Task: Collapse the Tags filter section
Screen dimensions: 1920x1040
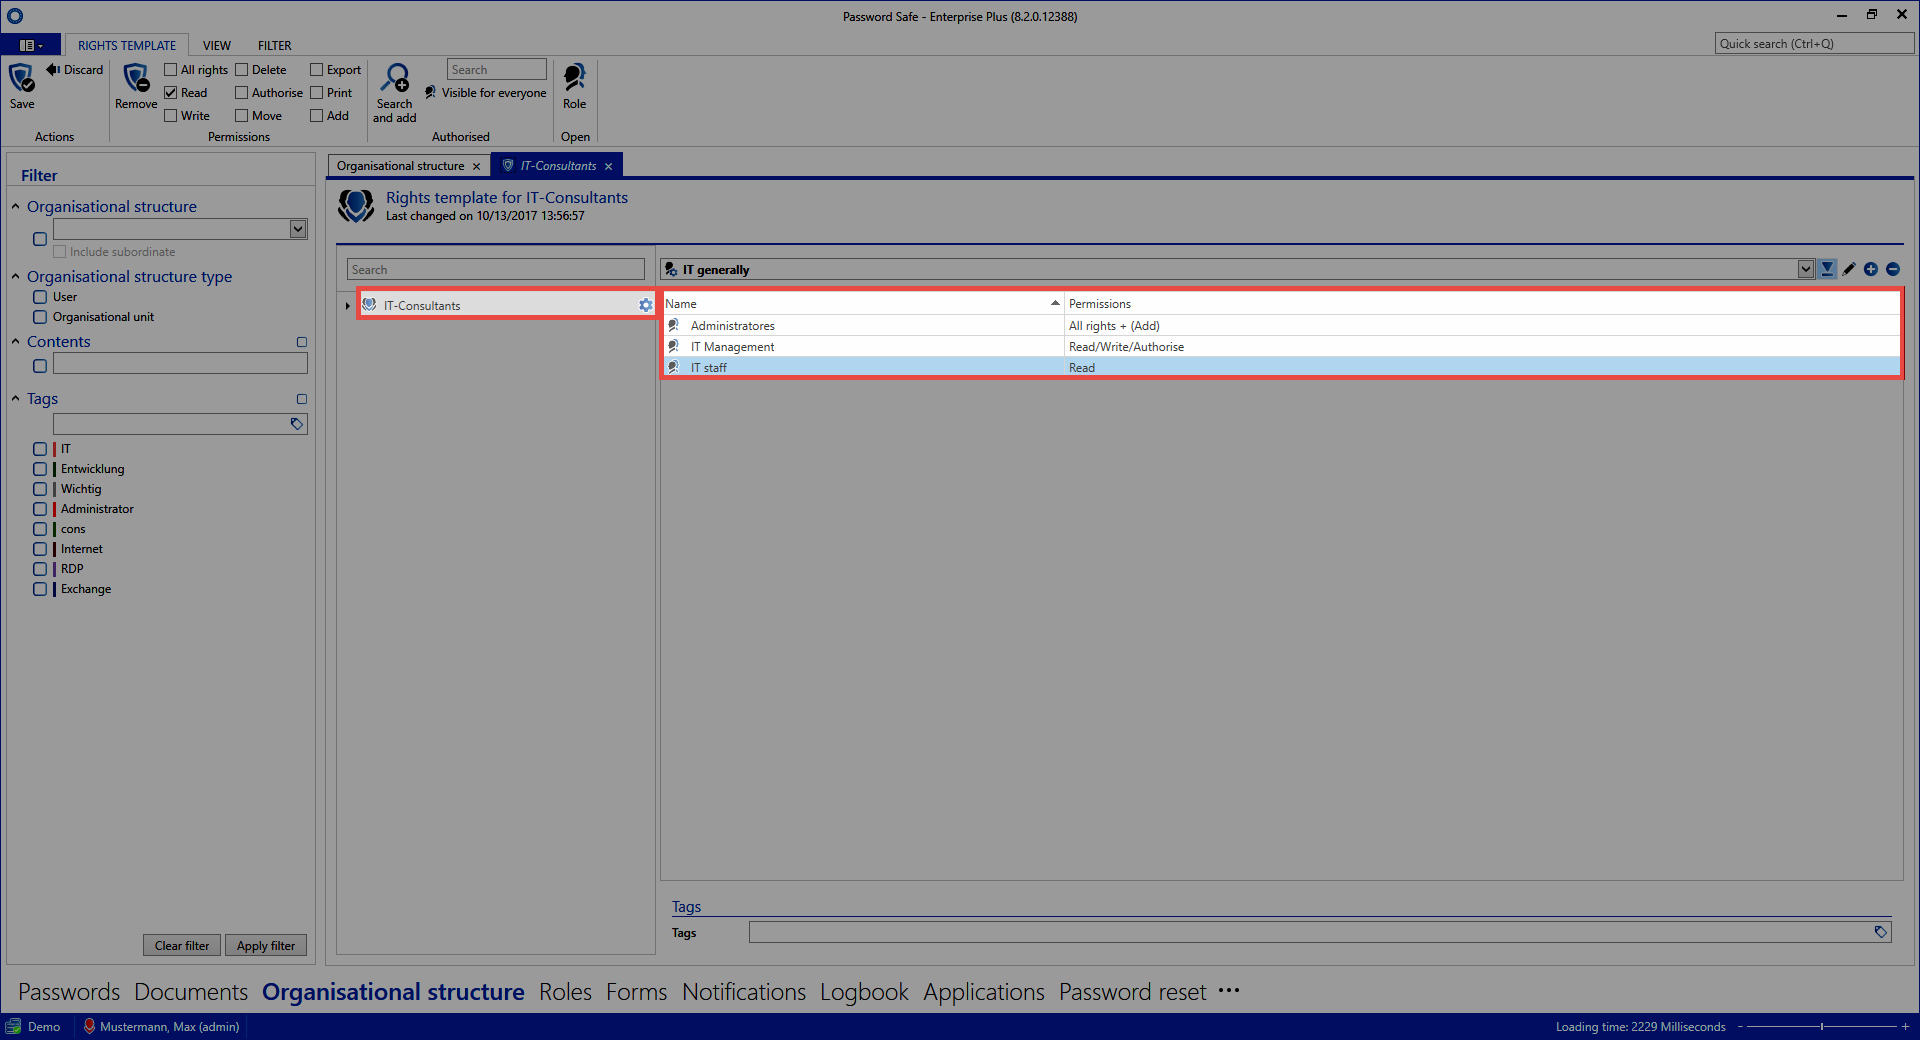Action: (15, 399)
